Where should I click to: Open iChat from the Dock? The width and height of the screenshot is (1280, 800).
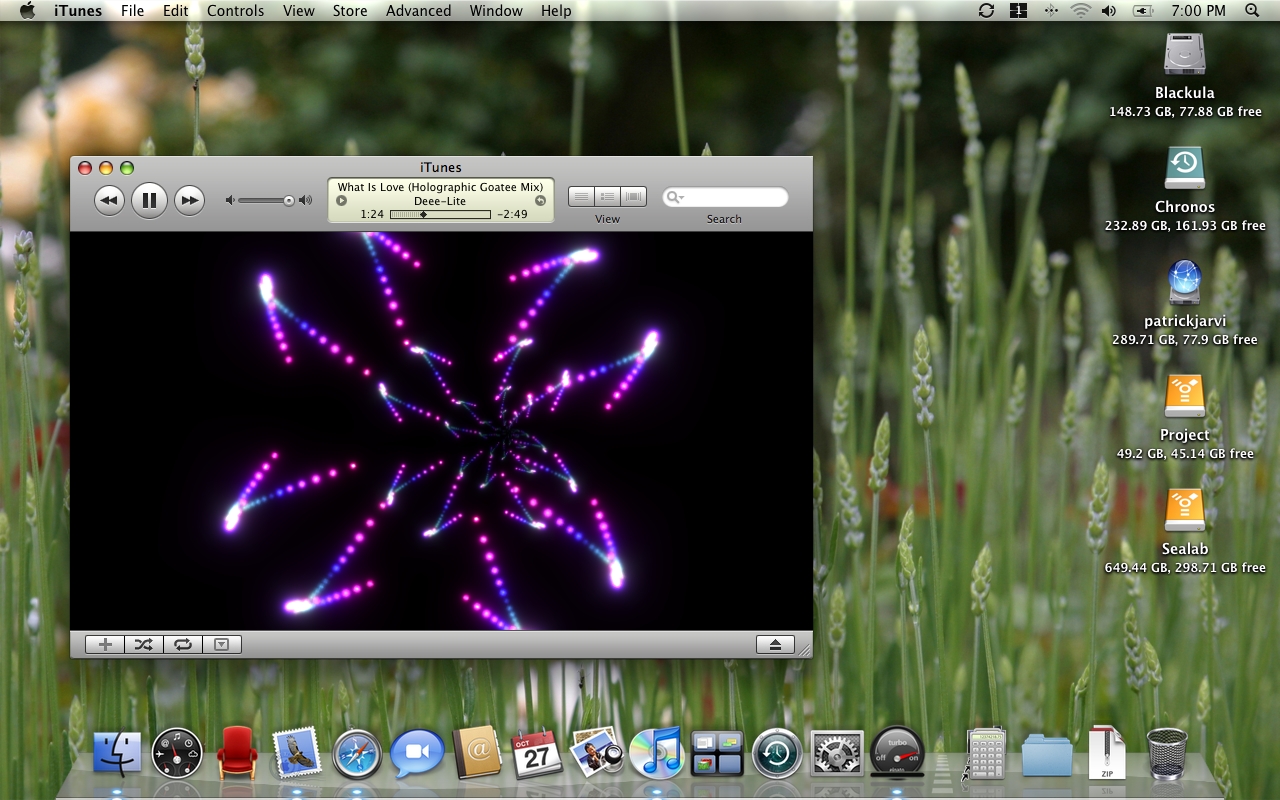[x=417, y=753]
